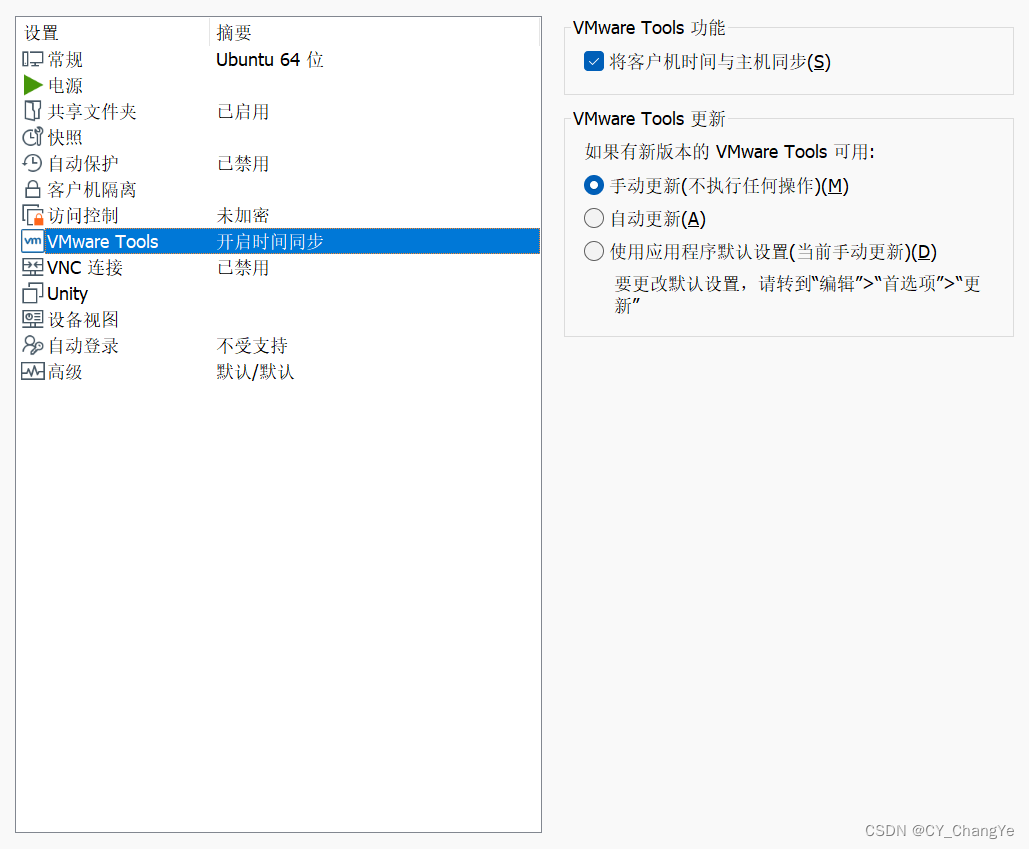This screenshot has width=1029, height=849.
Task: Select the 访问控制 row label
Action: (83, 215)
